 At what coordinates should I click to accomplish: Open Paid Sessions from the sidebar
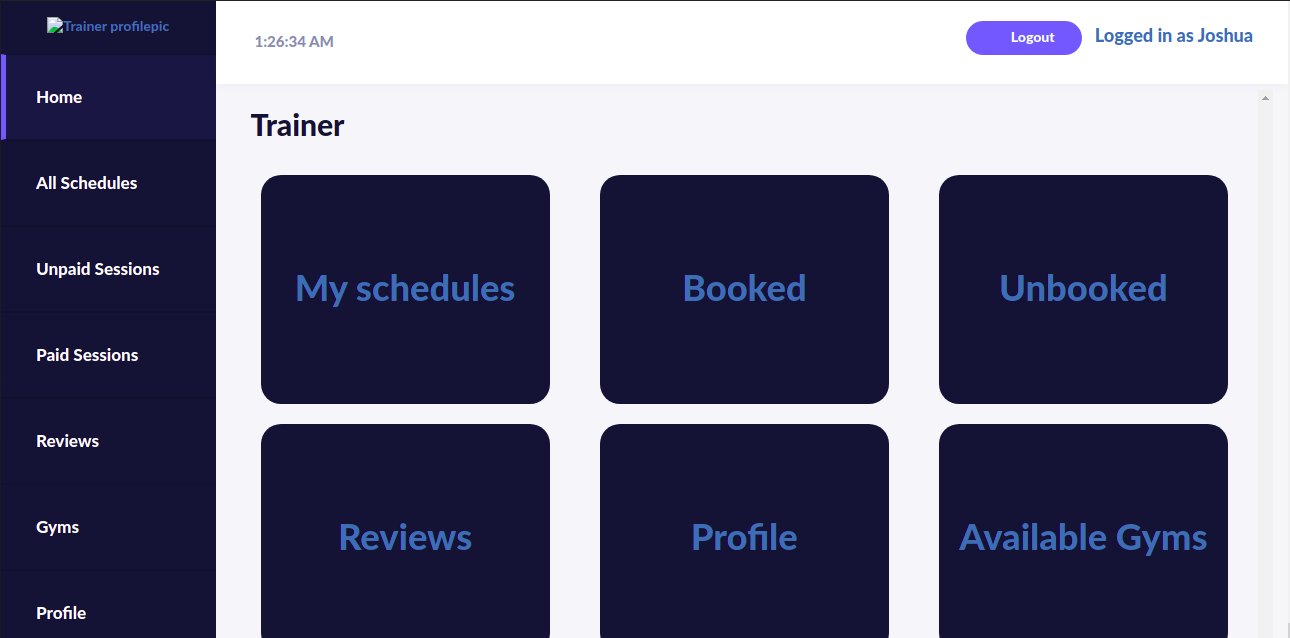point(87,355)
